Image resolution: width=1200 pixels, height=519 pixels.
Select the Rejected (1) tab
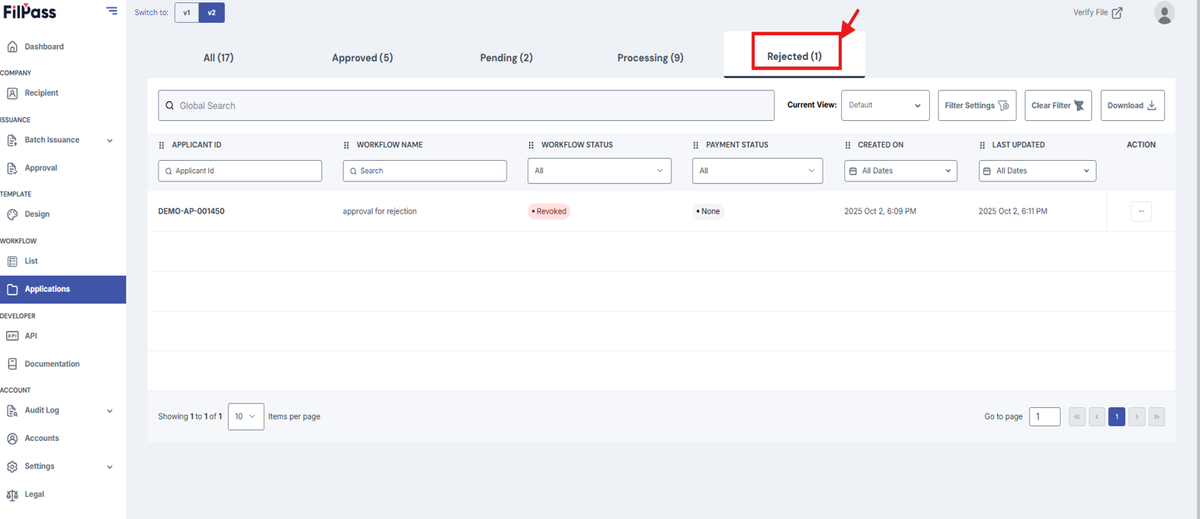point(794,56)
